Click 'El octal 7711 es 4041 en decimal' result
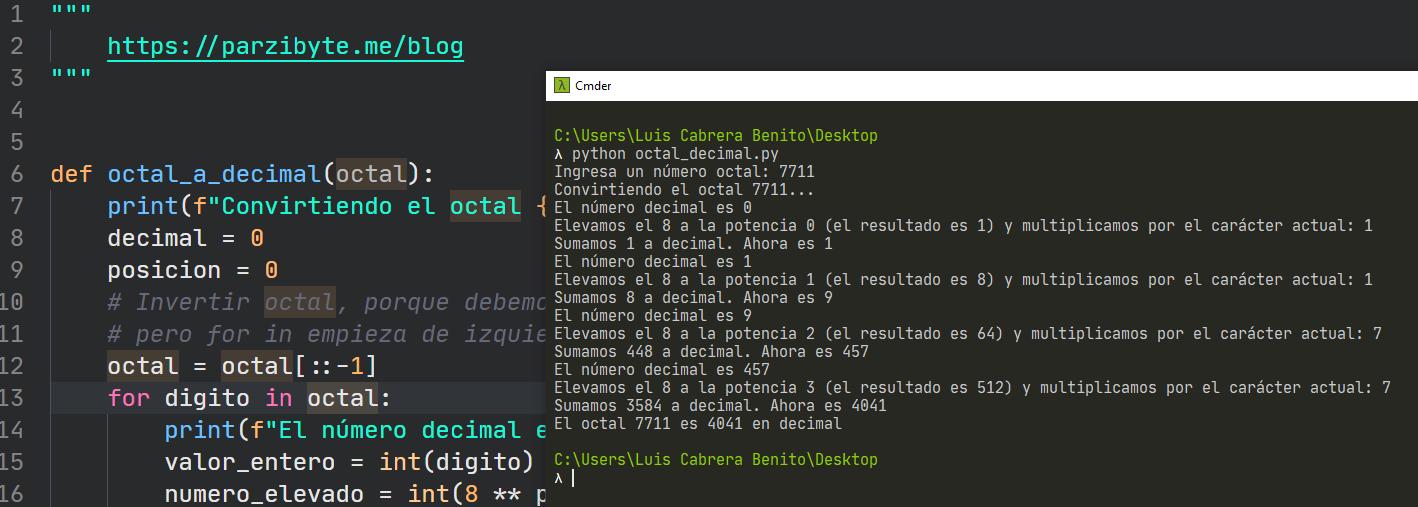 click(x=698, y=423)
